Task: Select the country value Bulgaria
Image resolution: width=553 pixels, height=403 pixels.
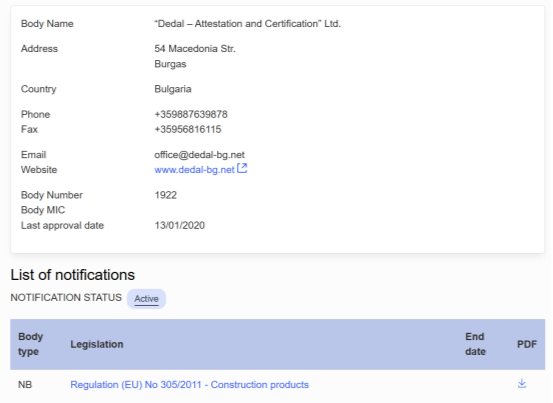Action: tap(173, 89)
